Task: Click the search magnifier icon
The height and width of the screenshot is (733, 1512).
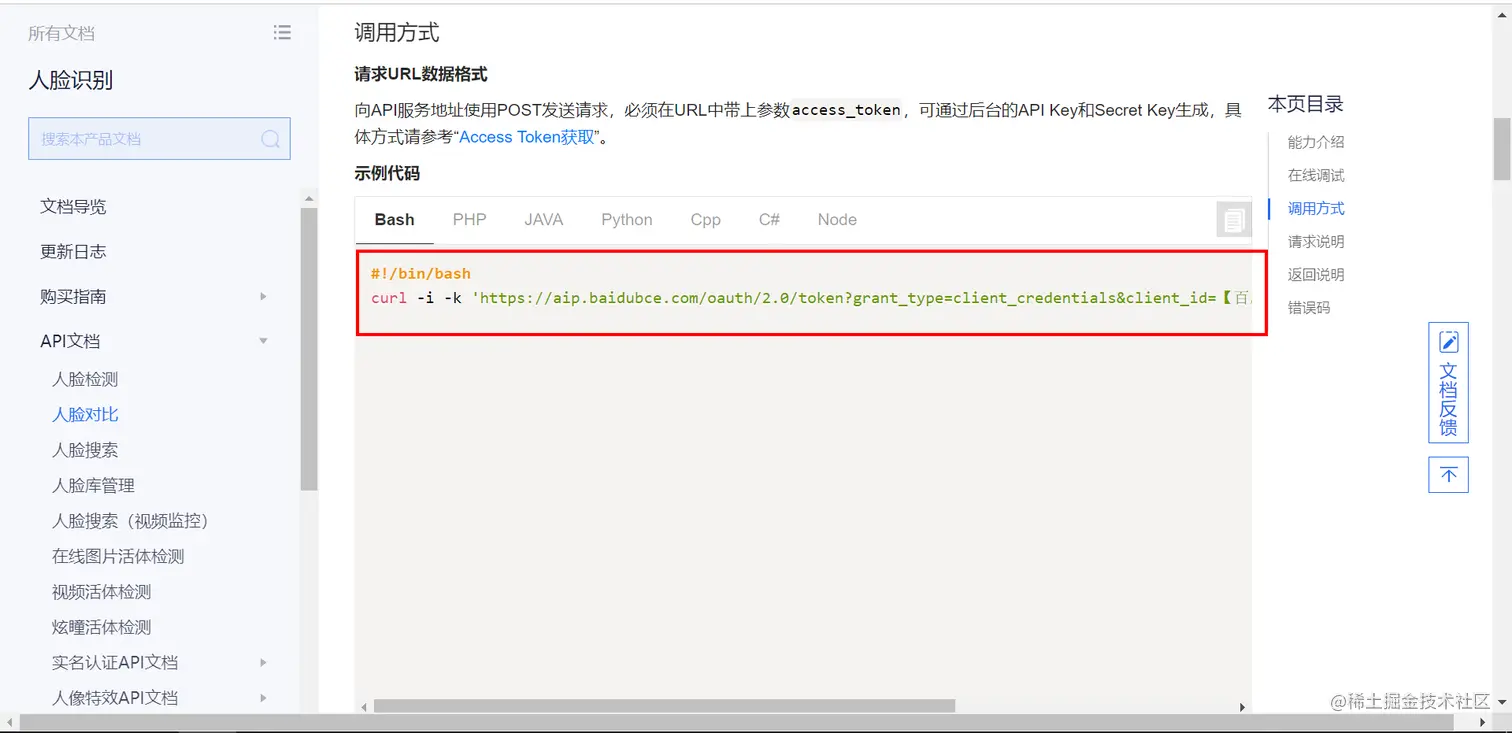Action: coord(270,139)
